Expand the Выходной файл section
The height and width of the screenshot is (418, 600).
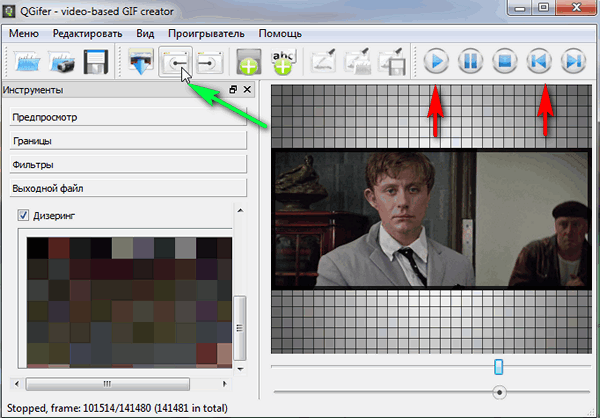pyautogui.click(x=128, y=188)
